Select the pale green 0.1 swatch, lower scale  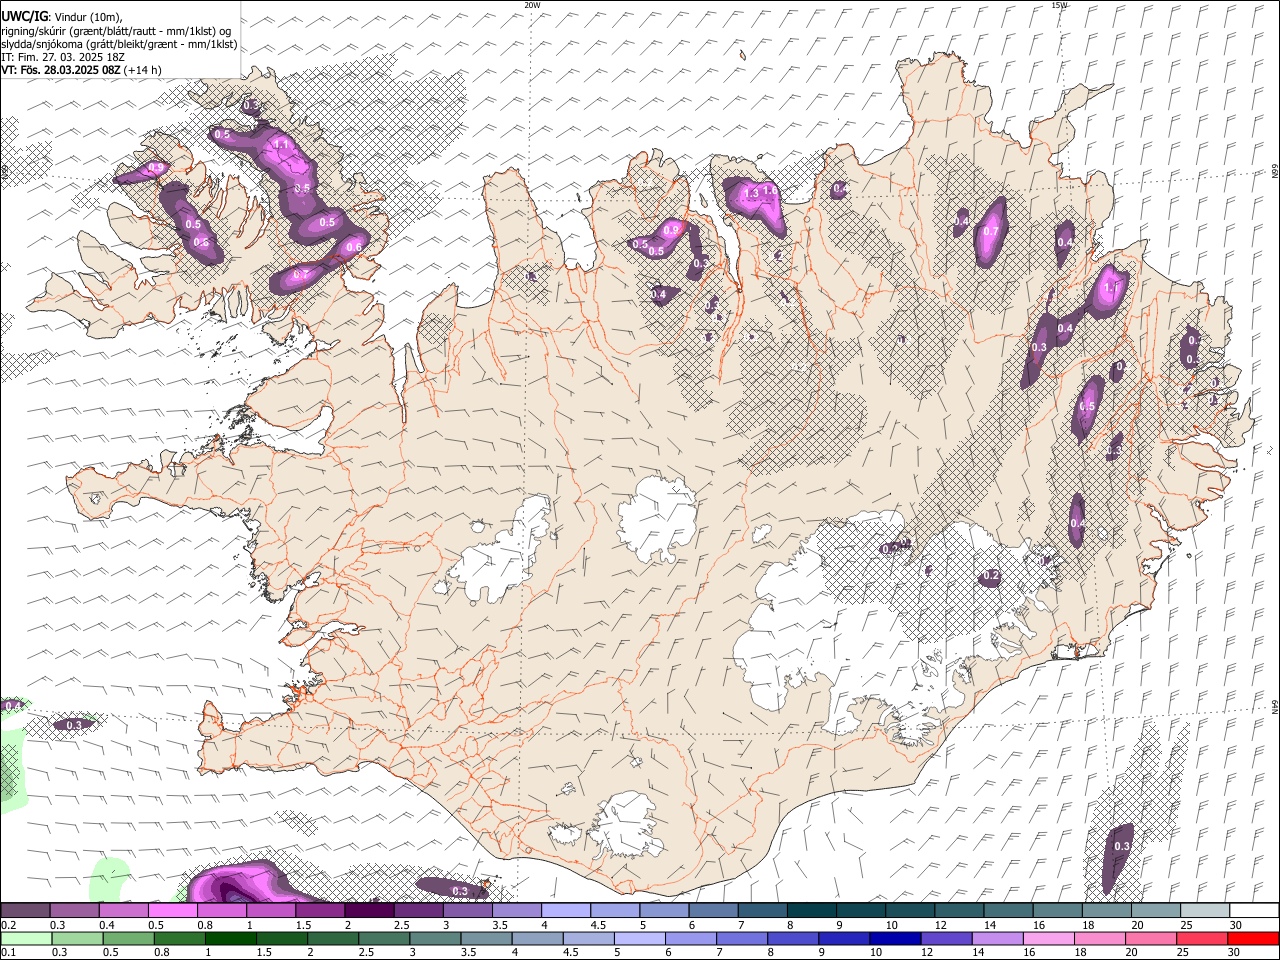point(26,939)
